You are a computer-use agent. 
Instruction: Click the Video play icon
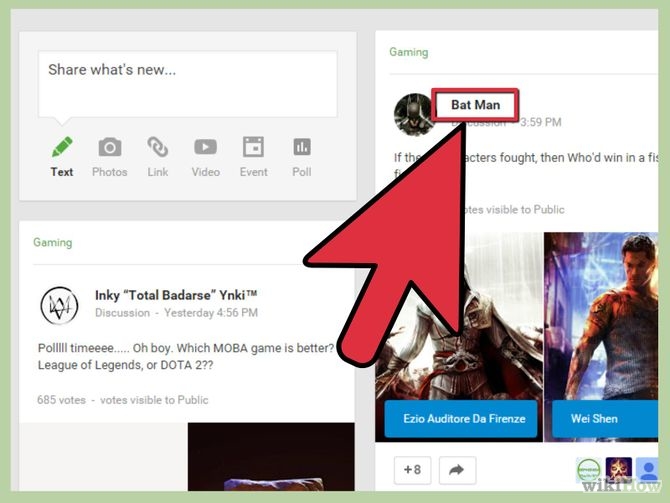[x=206, y=147]
